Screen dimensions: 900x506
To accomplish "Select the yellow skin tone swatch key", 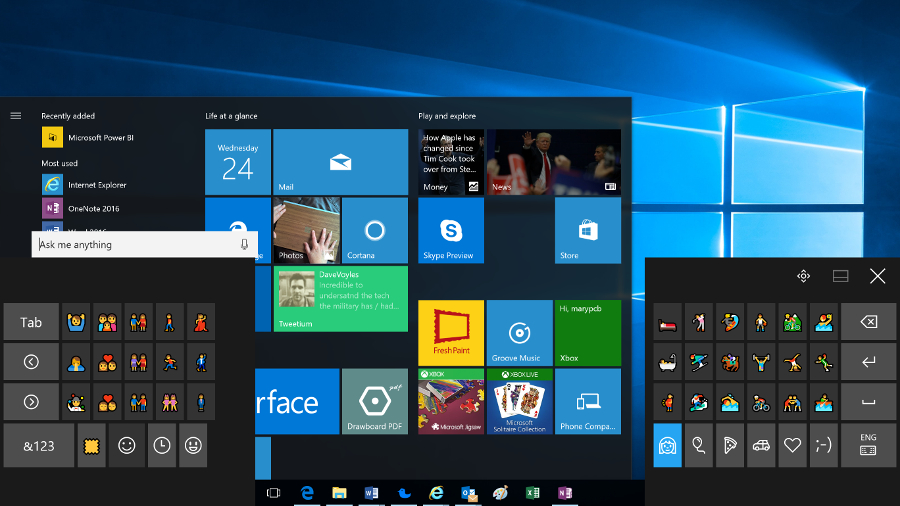I will point(91,445).
